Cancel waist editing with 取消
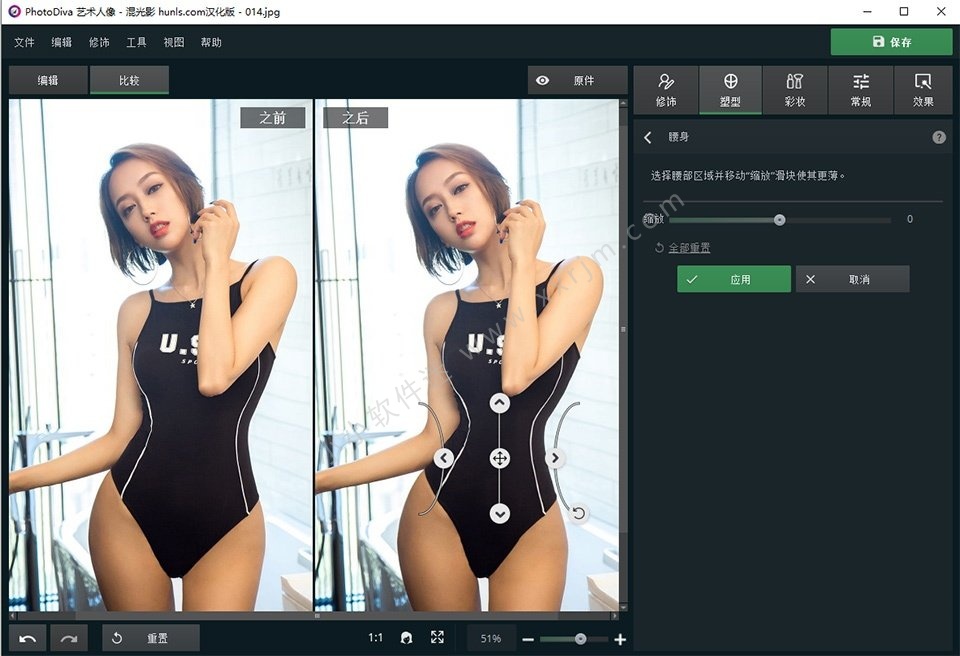The height and width of the screenshot is (656, 960). pyautogui.click(x=852, y=279)
